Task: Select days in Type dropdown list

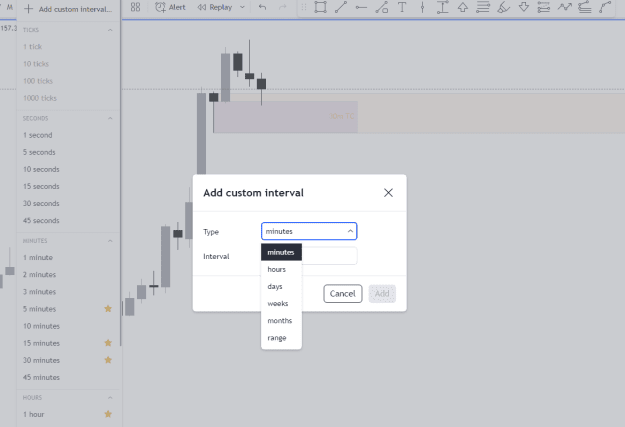Action: coord(281,287)
